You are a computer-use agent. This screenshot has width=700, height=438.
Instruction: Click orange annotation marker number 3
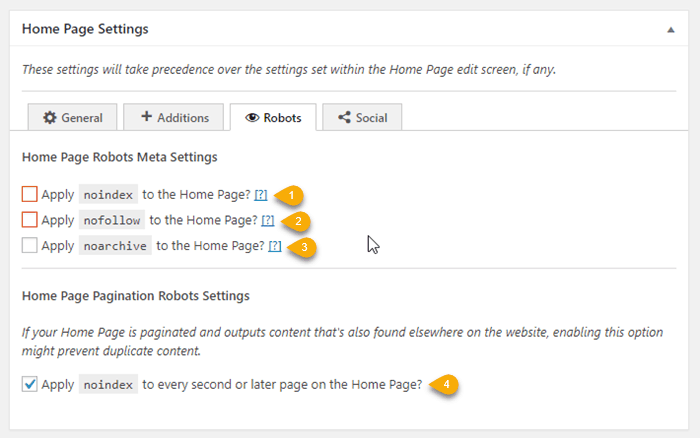pyautogui.click(x=301, y=246)
